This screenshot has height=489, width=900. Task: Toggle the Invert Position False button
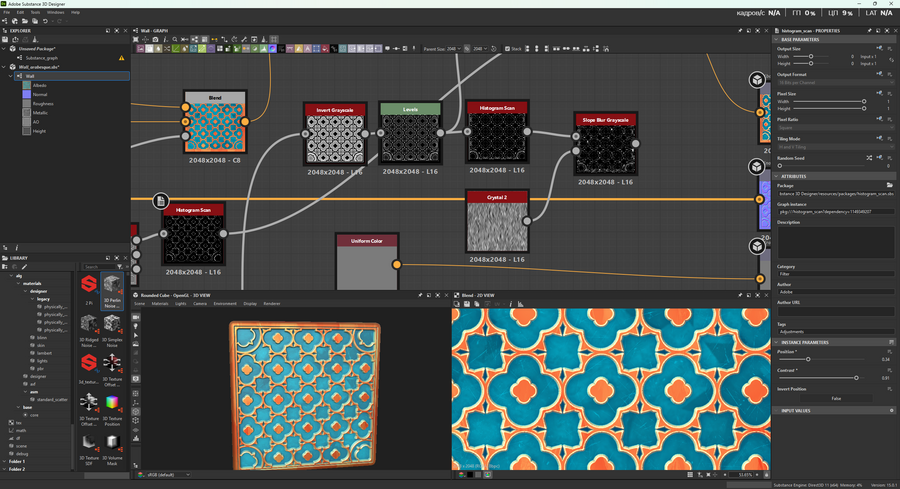click(835, 398)
